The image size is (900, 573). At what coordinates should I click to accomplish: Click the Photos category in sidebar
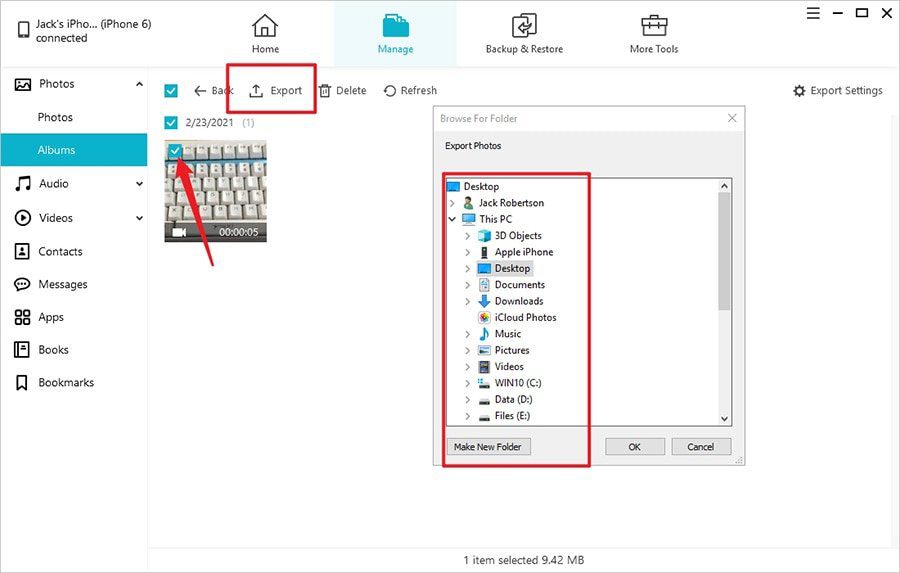57,84
